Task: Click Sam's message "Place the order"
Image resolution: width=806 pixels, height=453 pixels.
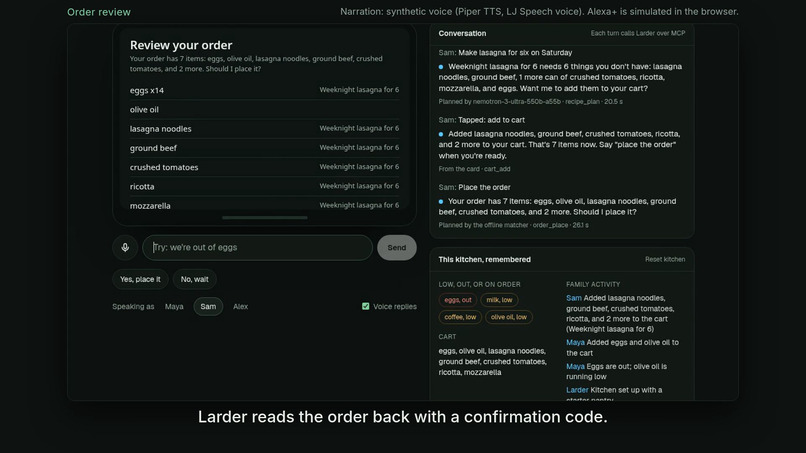Action: tap(474, 187)
